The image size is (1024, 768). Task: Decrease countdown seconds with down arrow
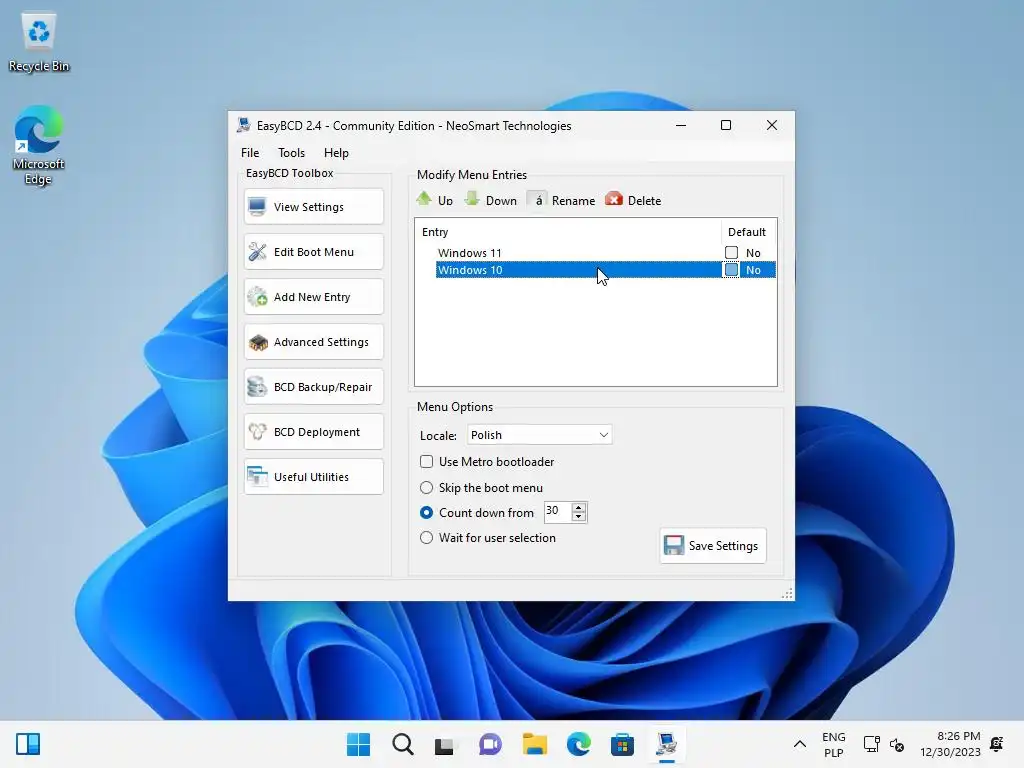pyautogui.click(x=579, y=517)
